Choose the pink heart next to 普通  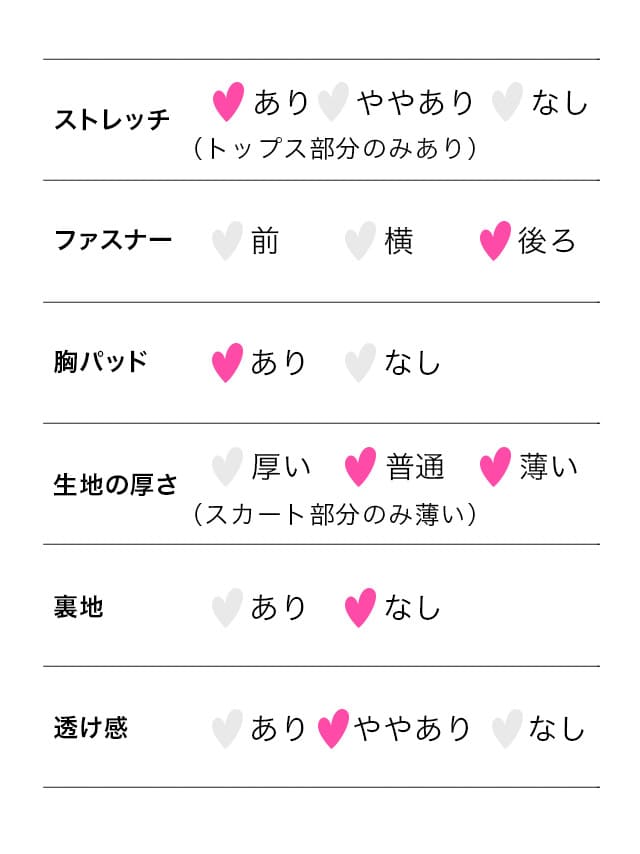360,466
